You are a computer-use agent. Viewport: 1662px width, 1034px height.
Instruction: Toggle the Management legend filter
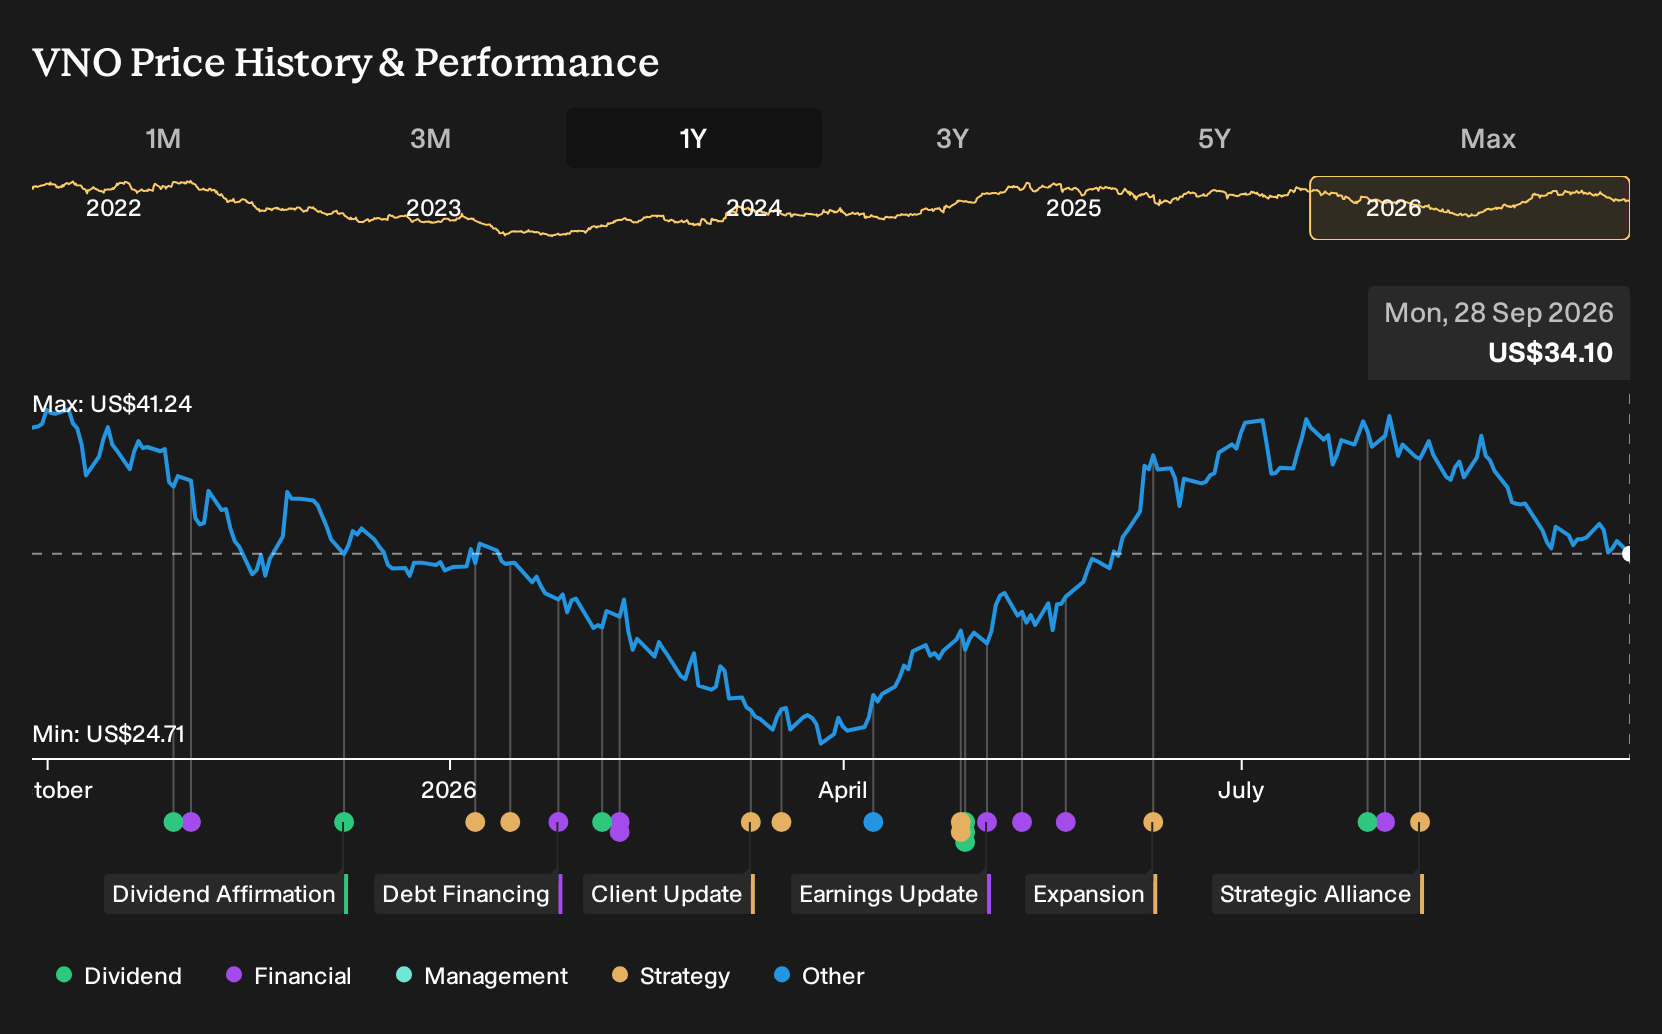coord(482,976)
